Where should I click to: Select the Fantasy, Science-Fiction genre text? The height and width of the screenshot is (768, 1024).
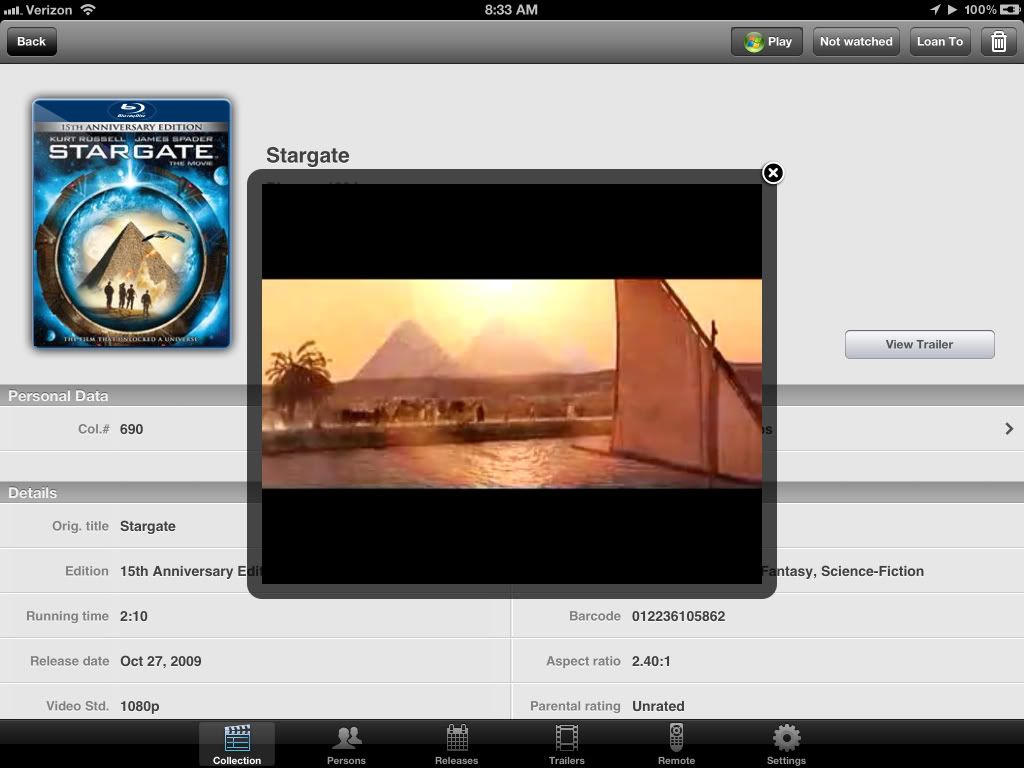pos(842,571)
